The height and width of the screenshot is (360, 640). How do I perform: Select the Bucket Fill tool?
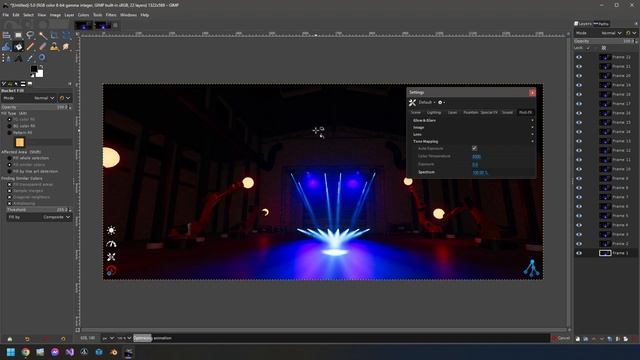18,47
